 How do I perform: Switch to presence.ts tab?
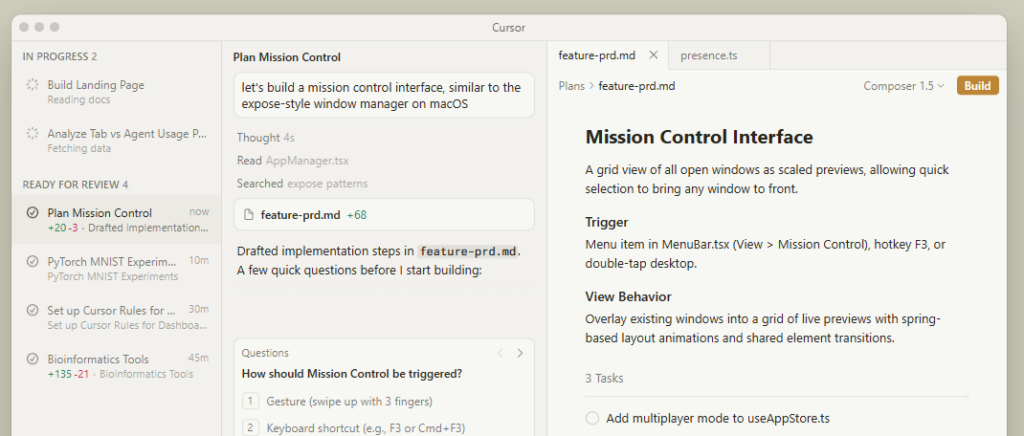(x=719, y=55)
